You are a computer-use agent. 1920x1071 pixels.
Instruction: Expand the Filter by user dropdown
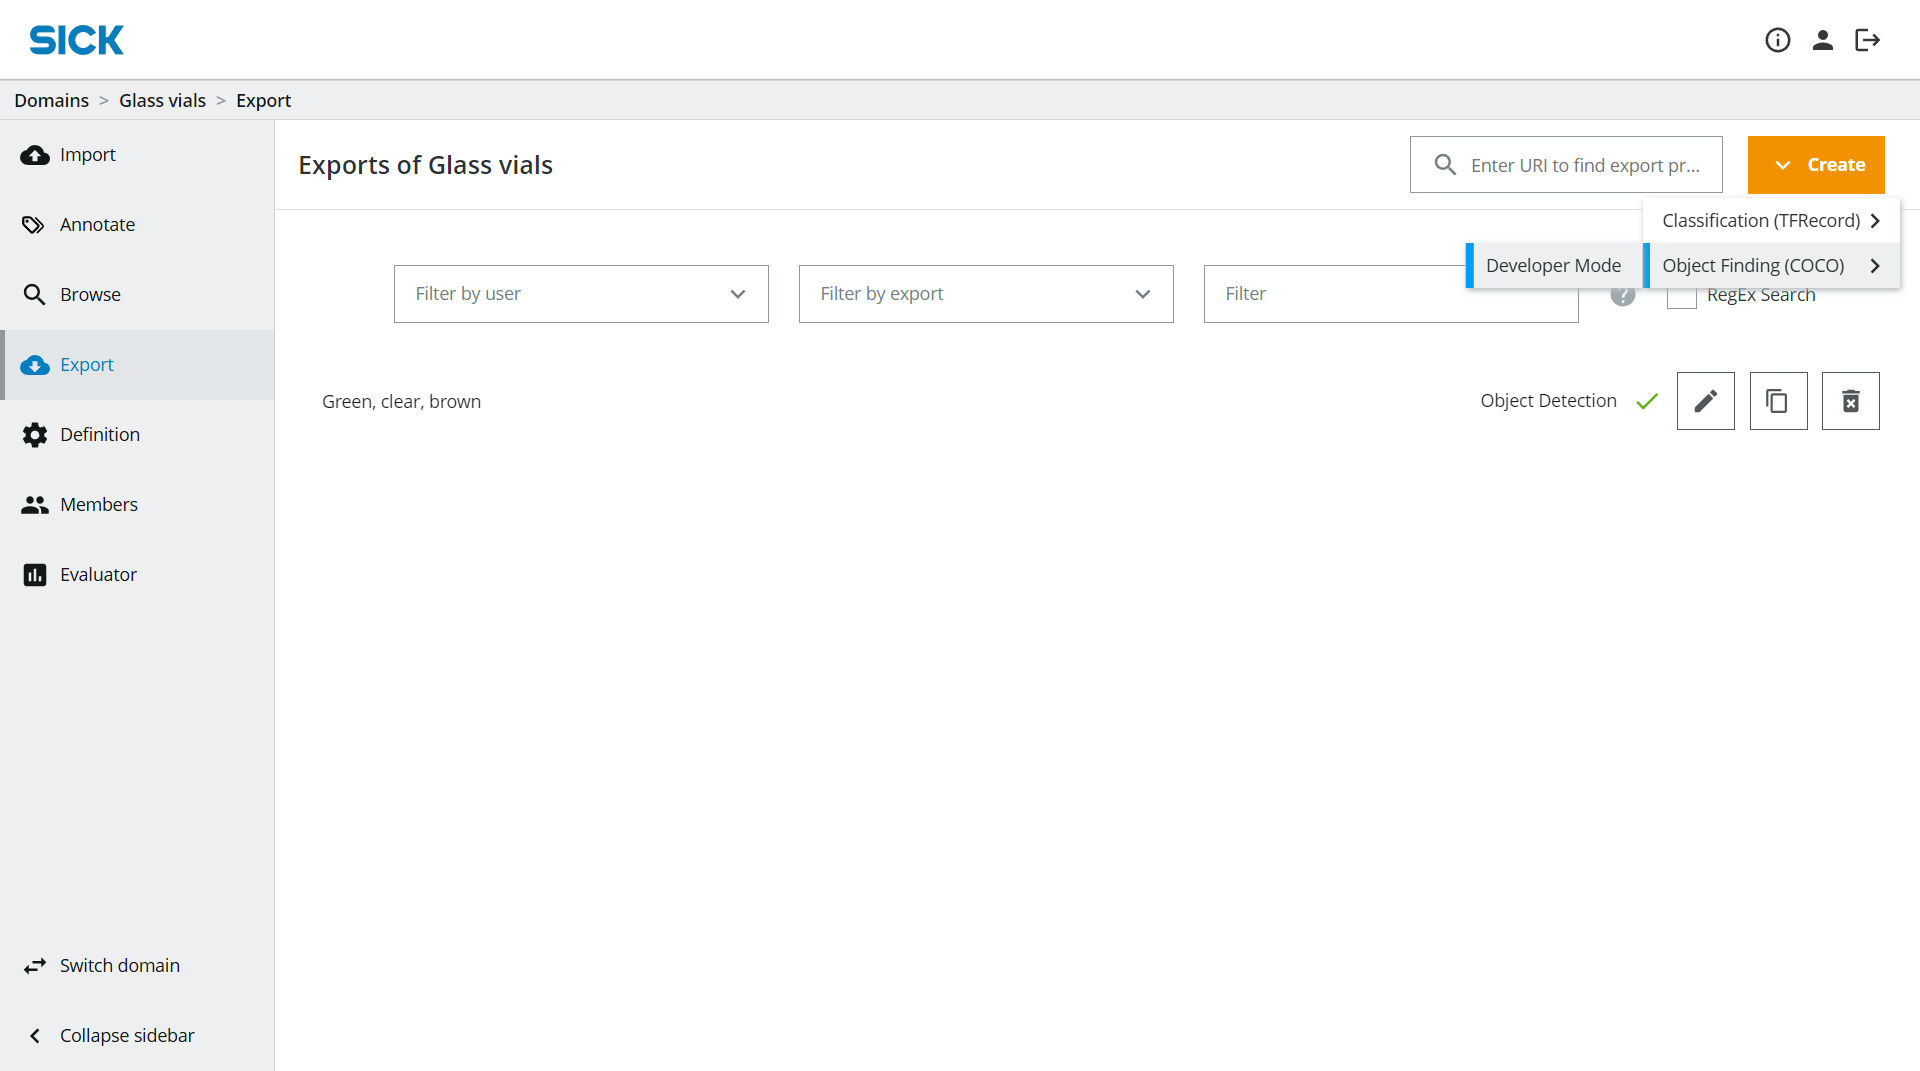point(580,293)
